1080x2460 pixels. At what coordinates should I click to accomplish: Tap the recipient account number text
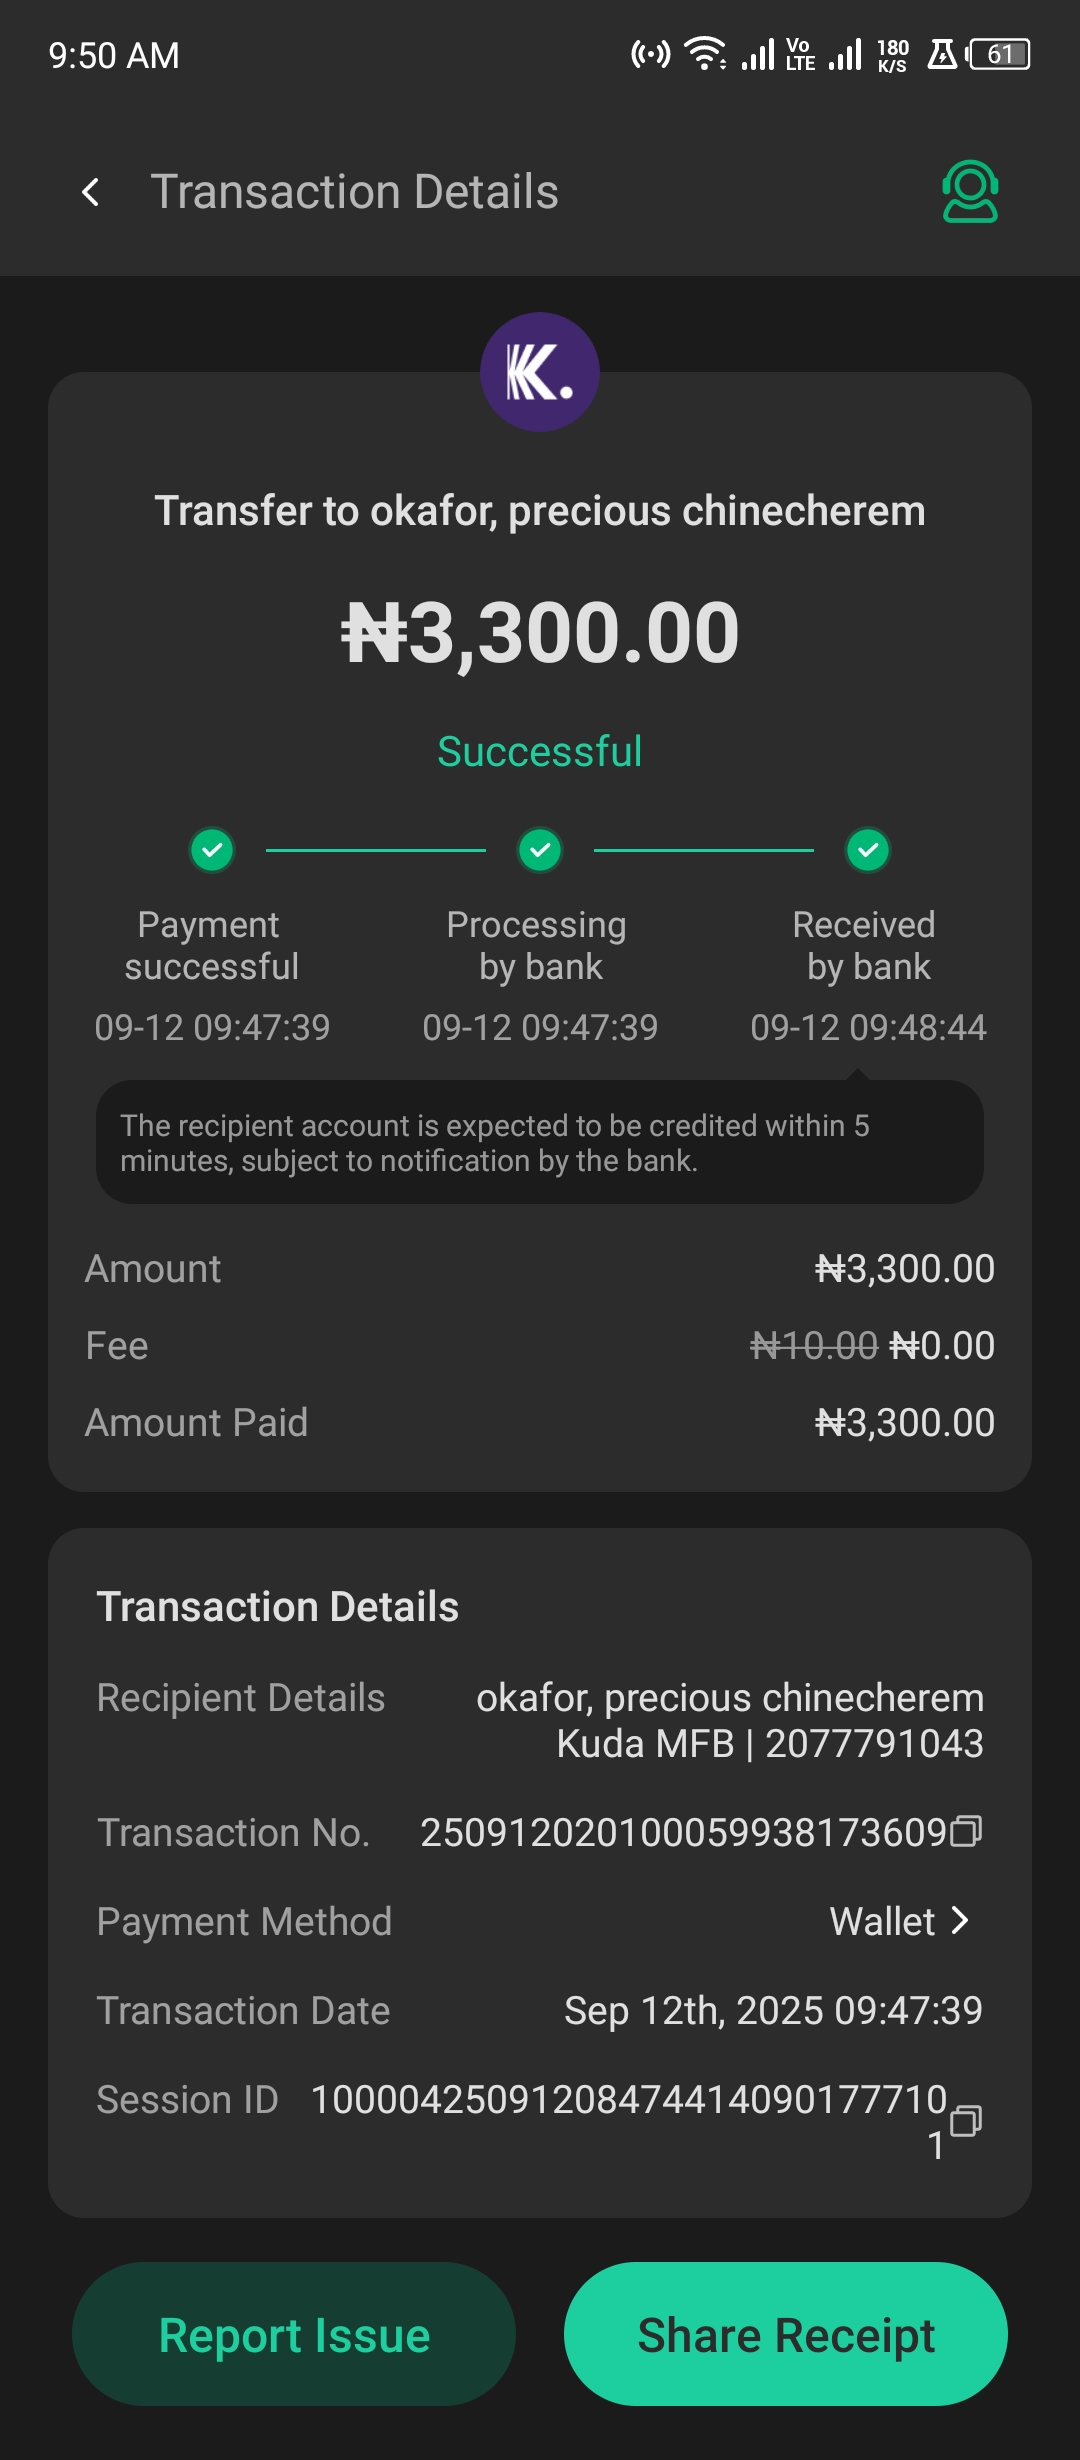pyautogui.click(x=874, y=1744)
